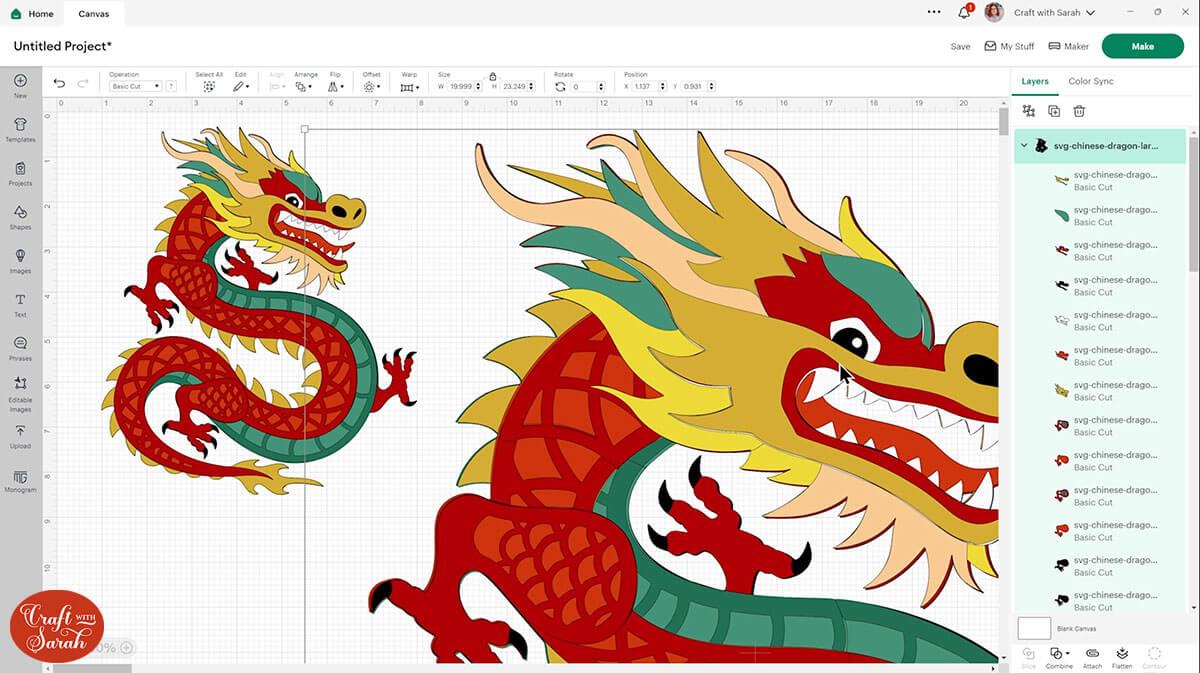The height and width of the screenshot is (673, 1200).
Task: Click the canvas vertical scrollbar
Action: click(x=1003, y=122)
